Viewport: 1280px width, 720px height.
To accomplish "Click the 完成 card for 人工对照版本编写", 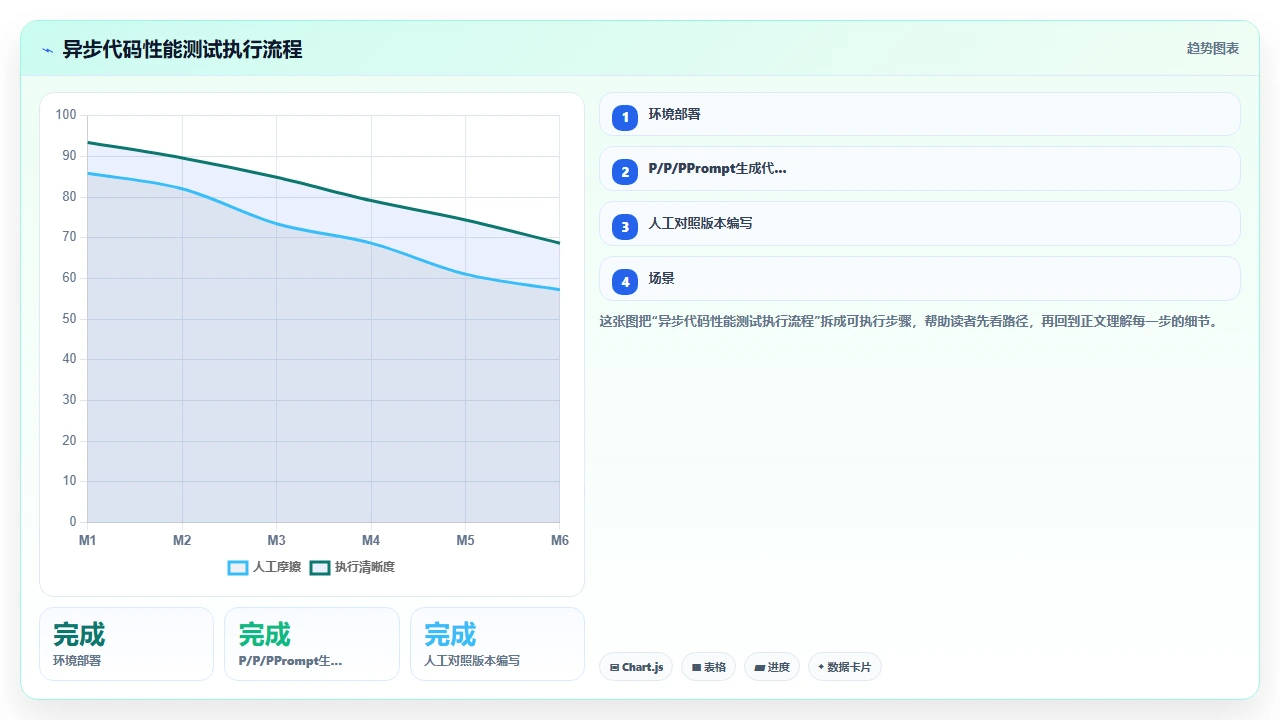I will pos(497,644).
